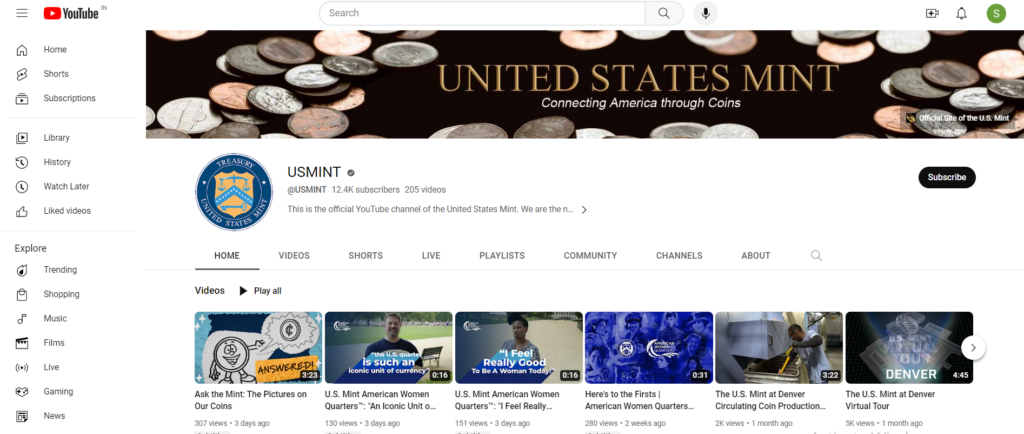Click the USMINT channel name

coord(314,172)
